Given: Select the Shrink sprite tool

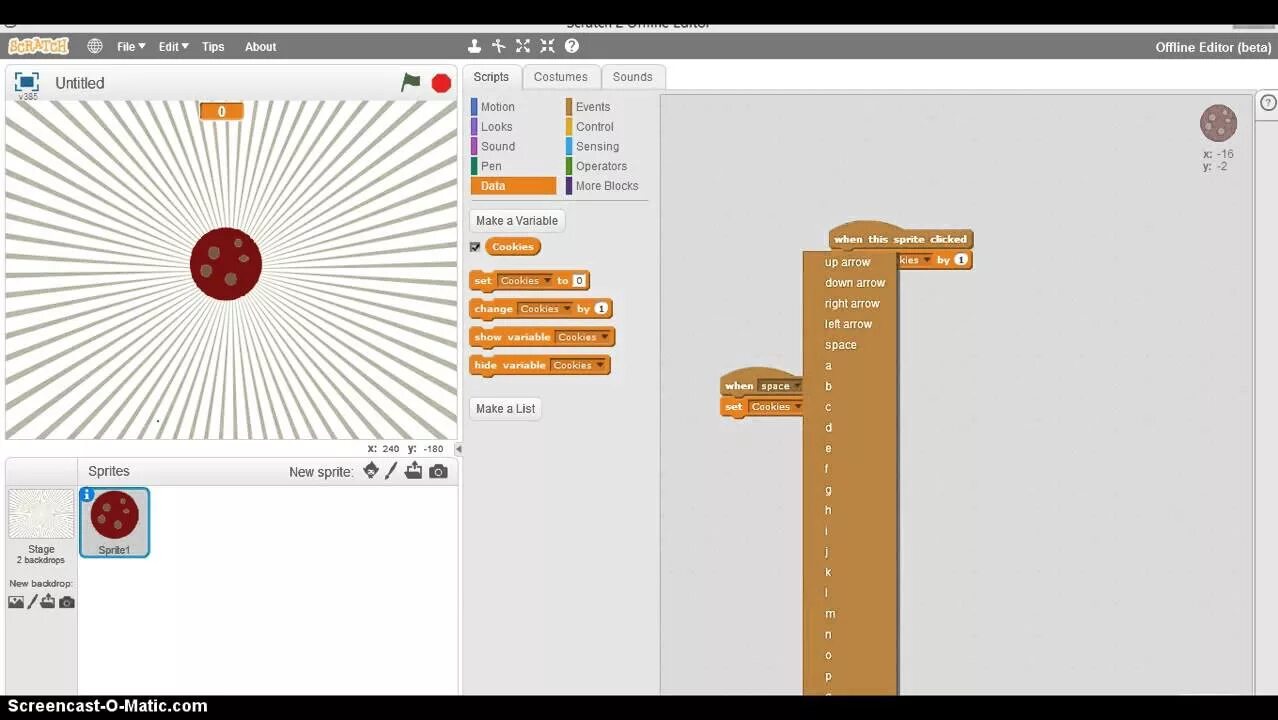Looking at the screenshot, I should tap(547, 46).
